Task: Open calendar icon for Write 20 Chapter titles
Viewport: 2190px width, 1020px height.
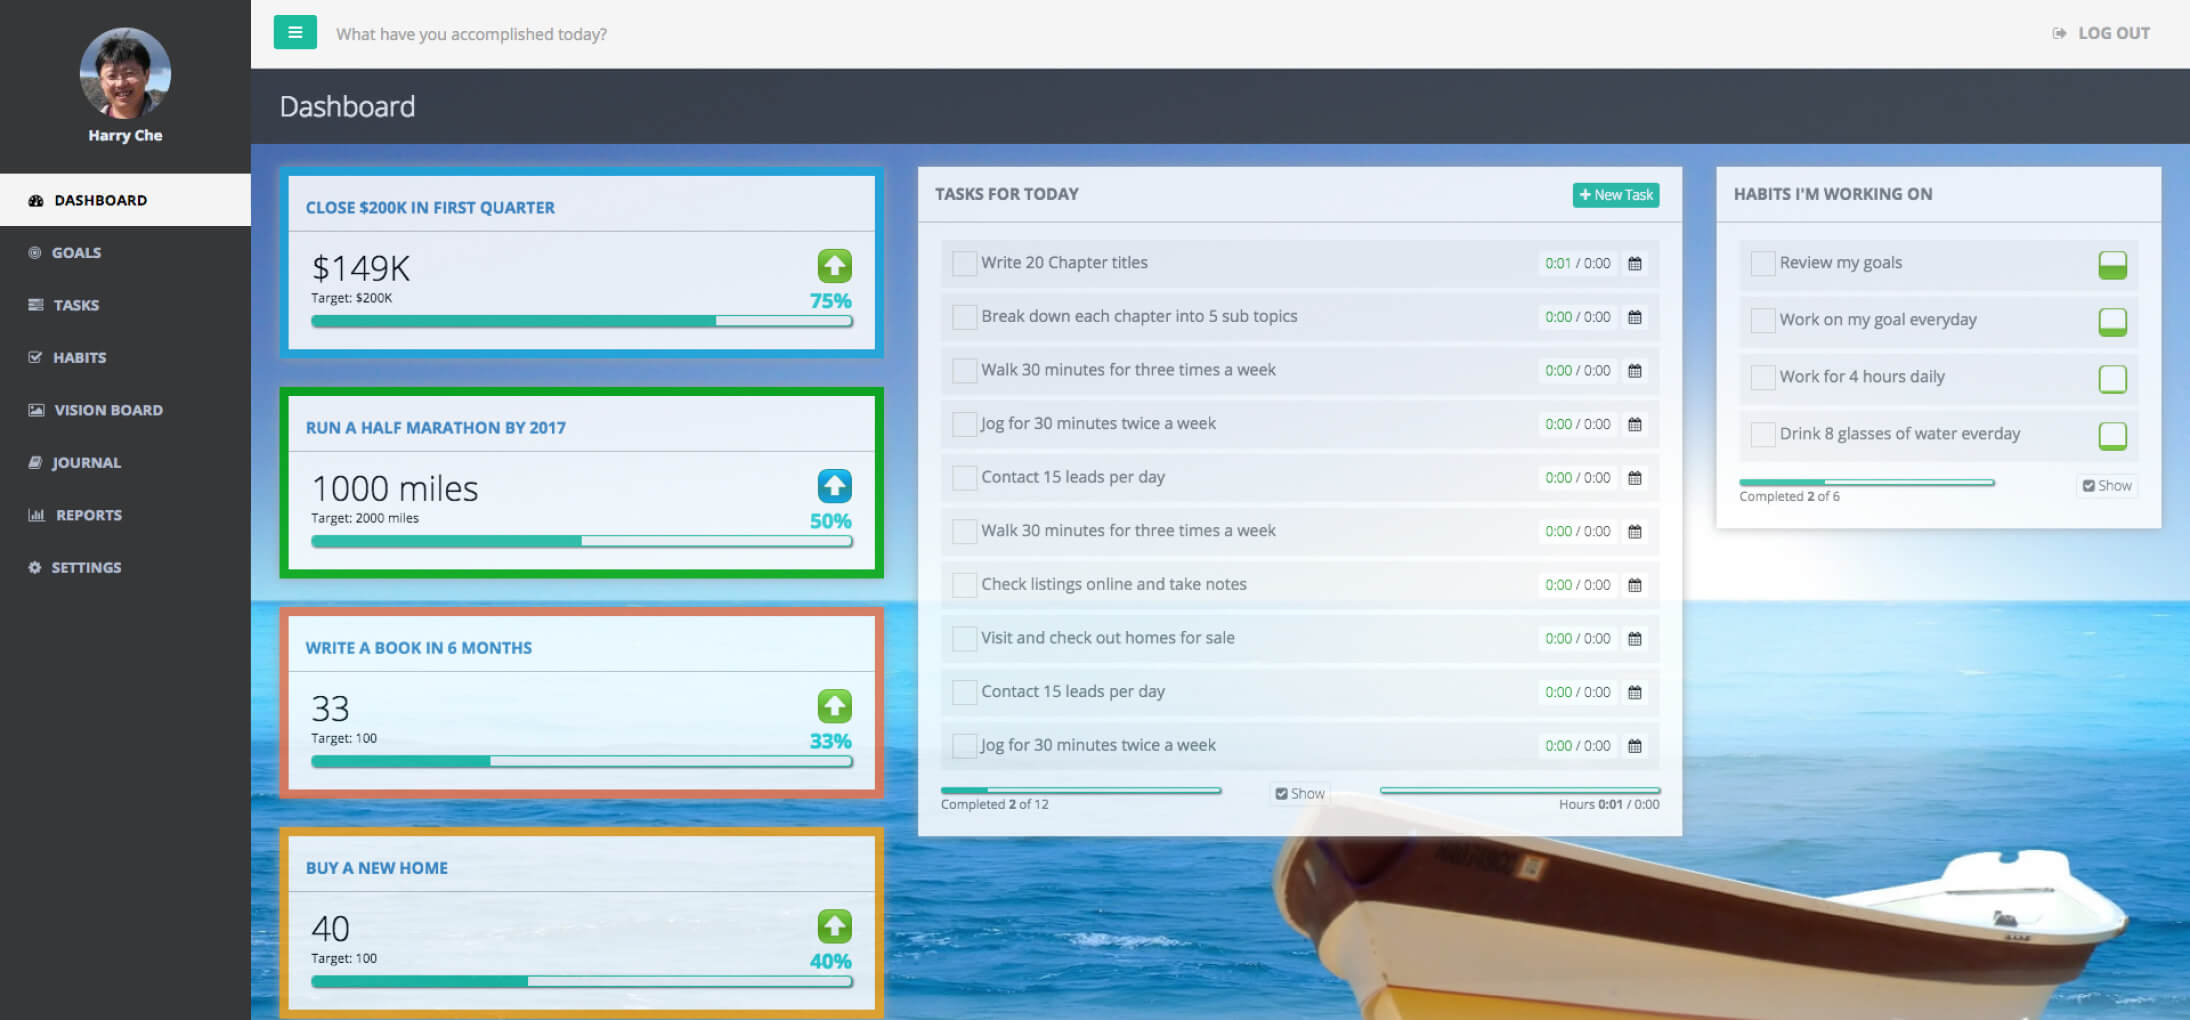Action: 1635,264
